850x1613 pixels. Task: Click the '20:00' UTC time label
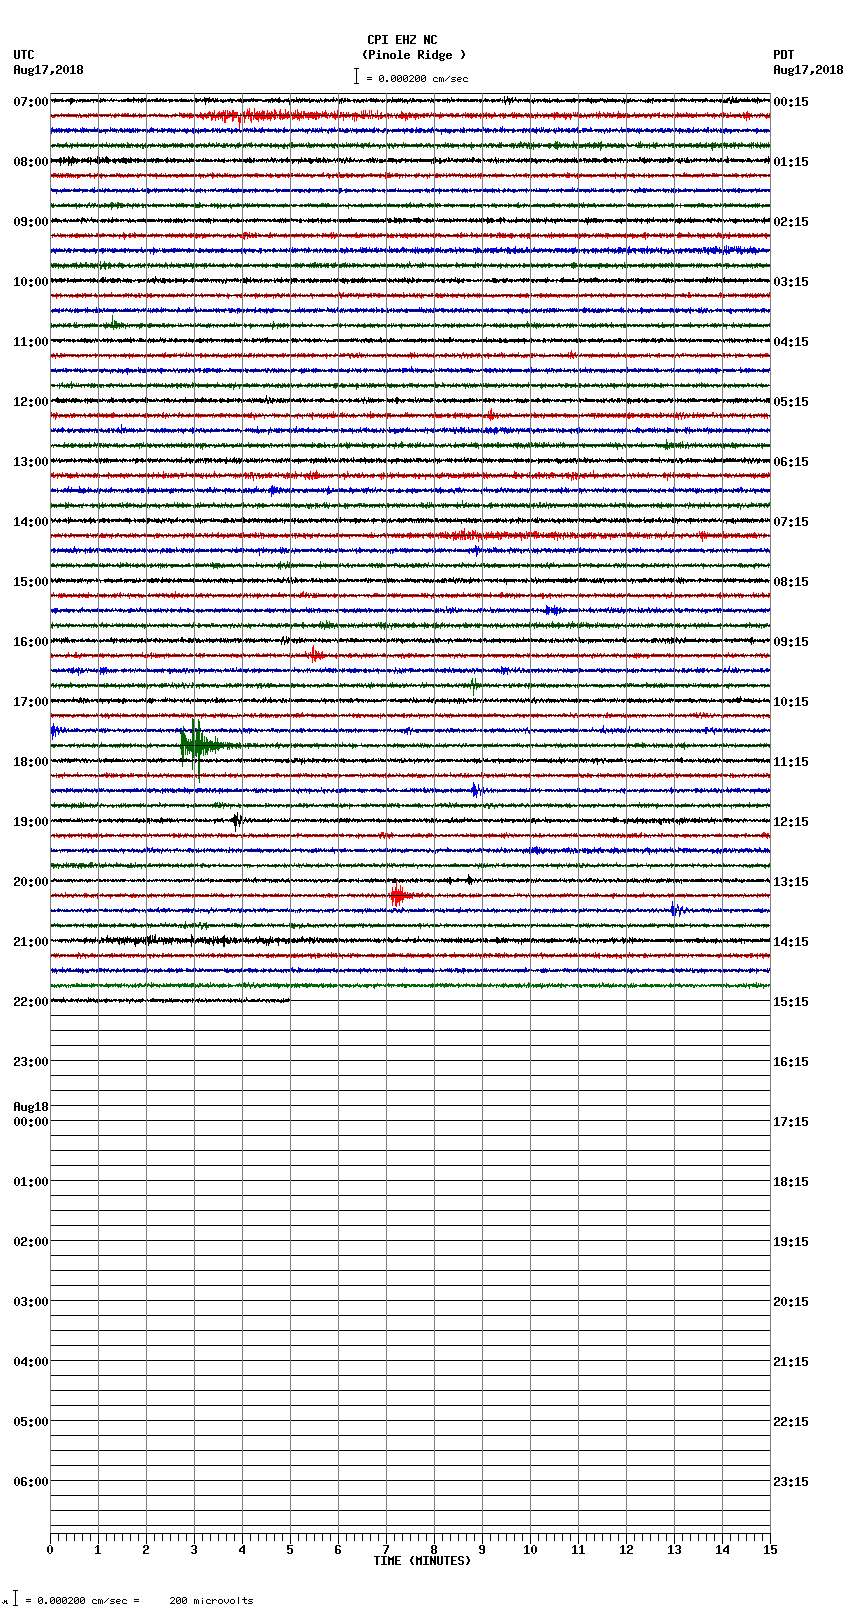coord(31,882)
